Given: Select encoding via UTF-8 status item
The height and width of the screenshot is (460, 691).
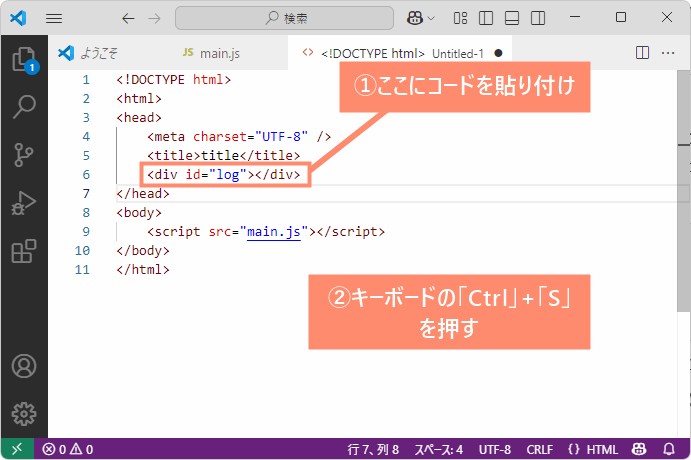Looking at the screenshot, I should pos(495,449).
